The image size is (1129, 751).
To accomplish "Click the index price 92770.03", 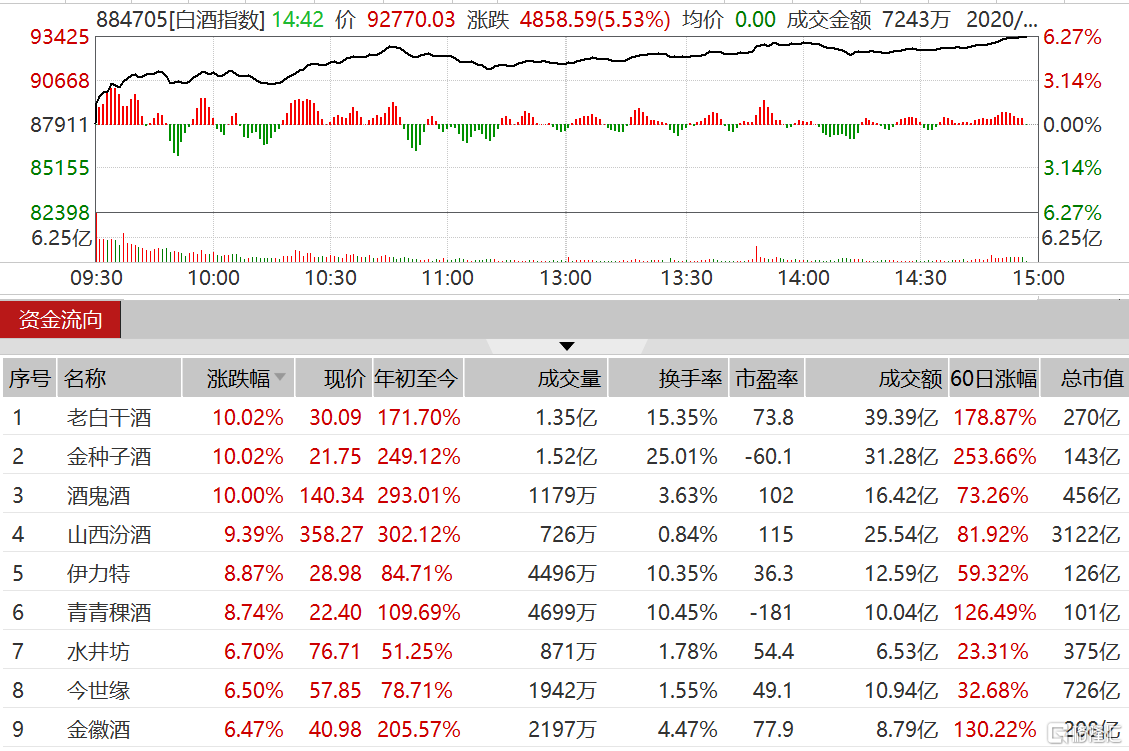I will [411, 19].
